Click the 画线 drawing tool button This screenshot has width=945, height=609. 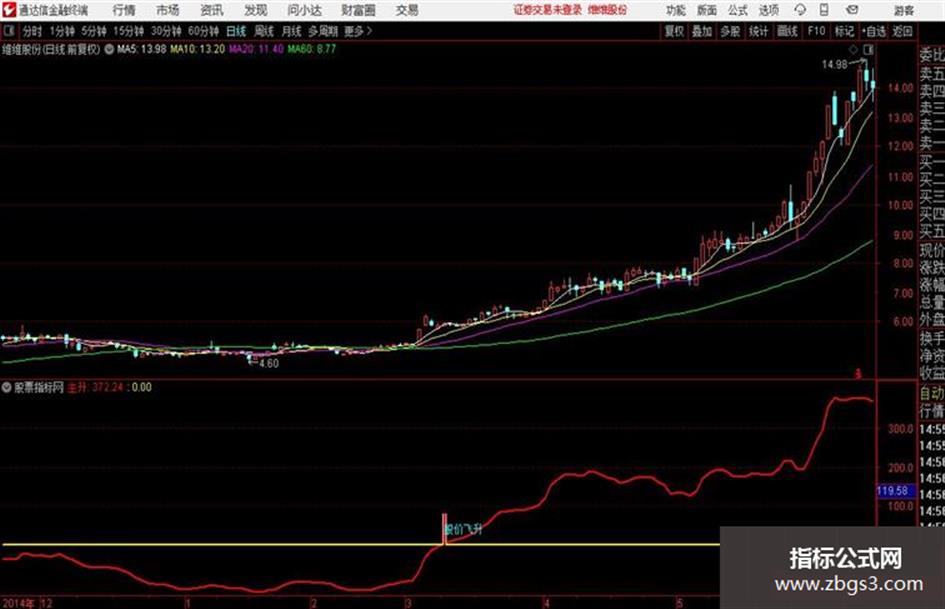click(787, 31)
